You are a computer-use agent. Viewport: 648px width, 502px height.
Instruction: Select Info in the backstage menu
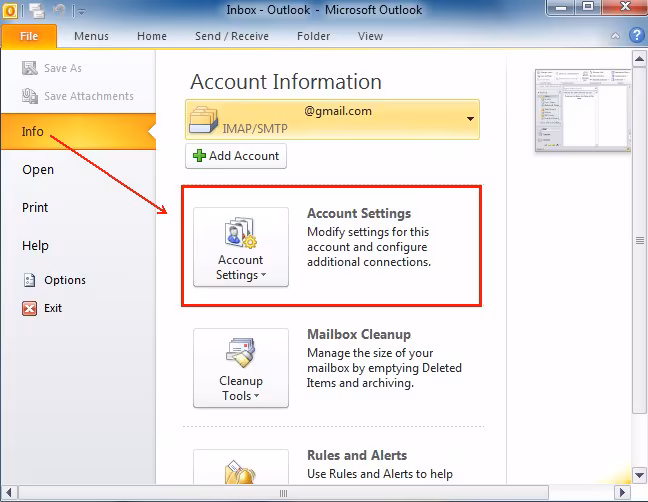79,131
